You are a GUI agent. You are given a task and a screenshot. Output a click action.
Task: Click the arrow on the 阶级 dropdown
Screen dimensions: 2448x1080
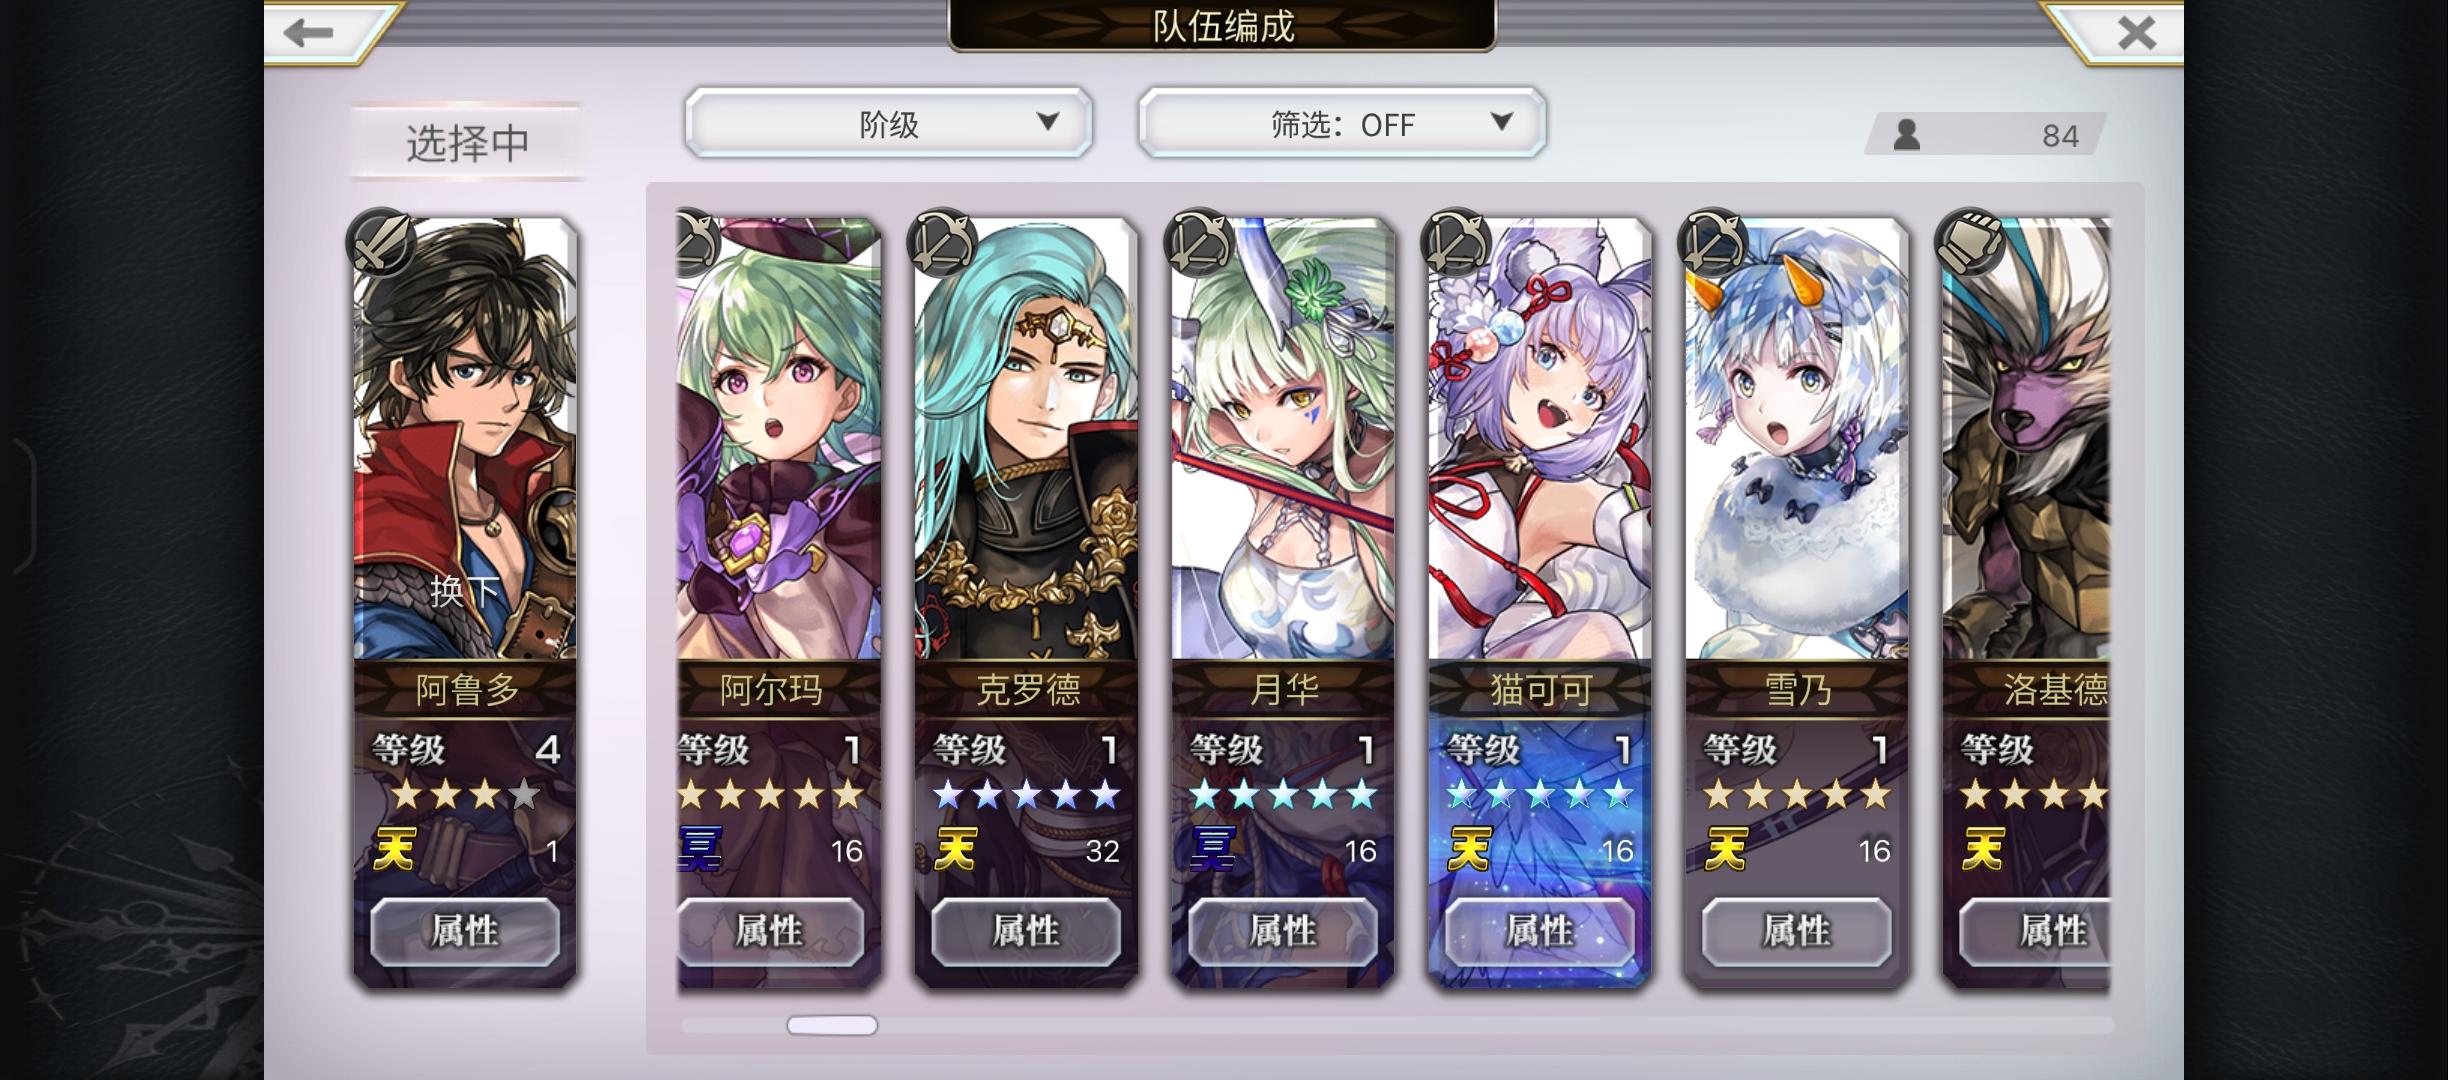(1047, 122)
